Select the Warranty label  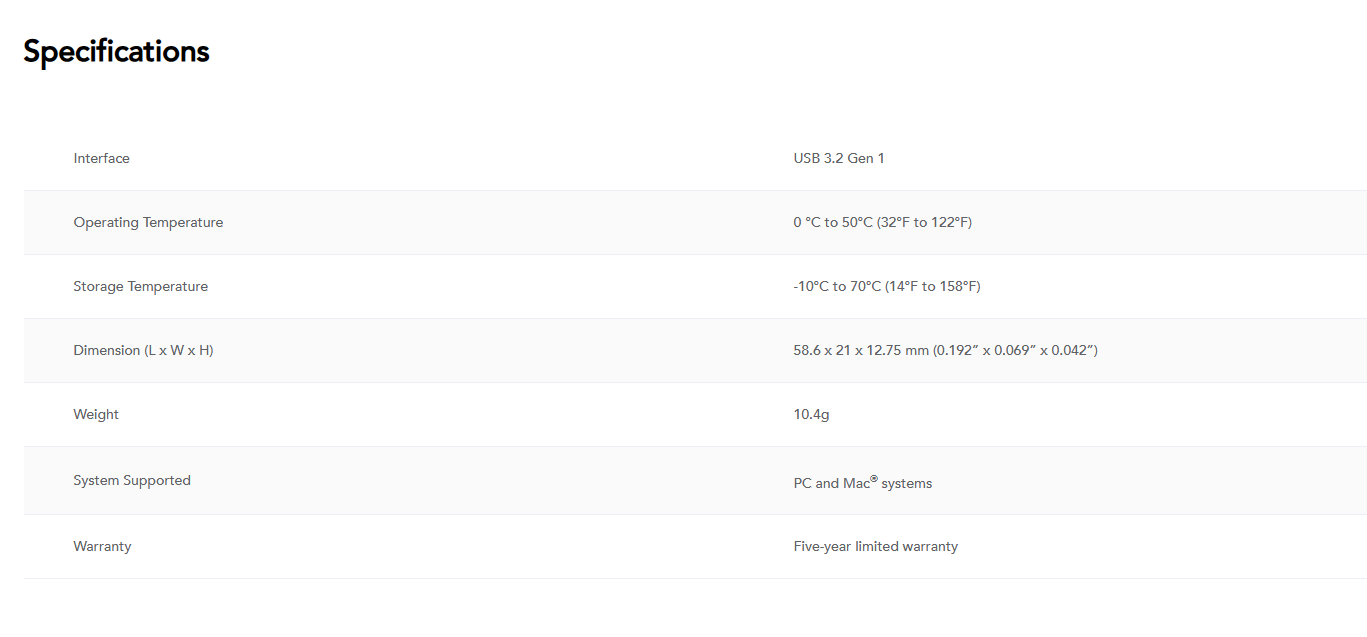click(x=102, y=546)
